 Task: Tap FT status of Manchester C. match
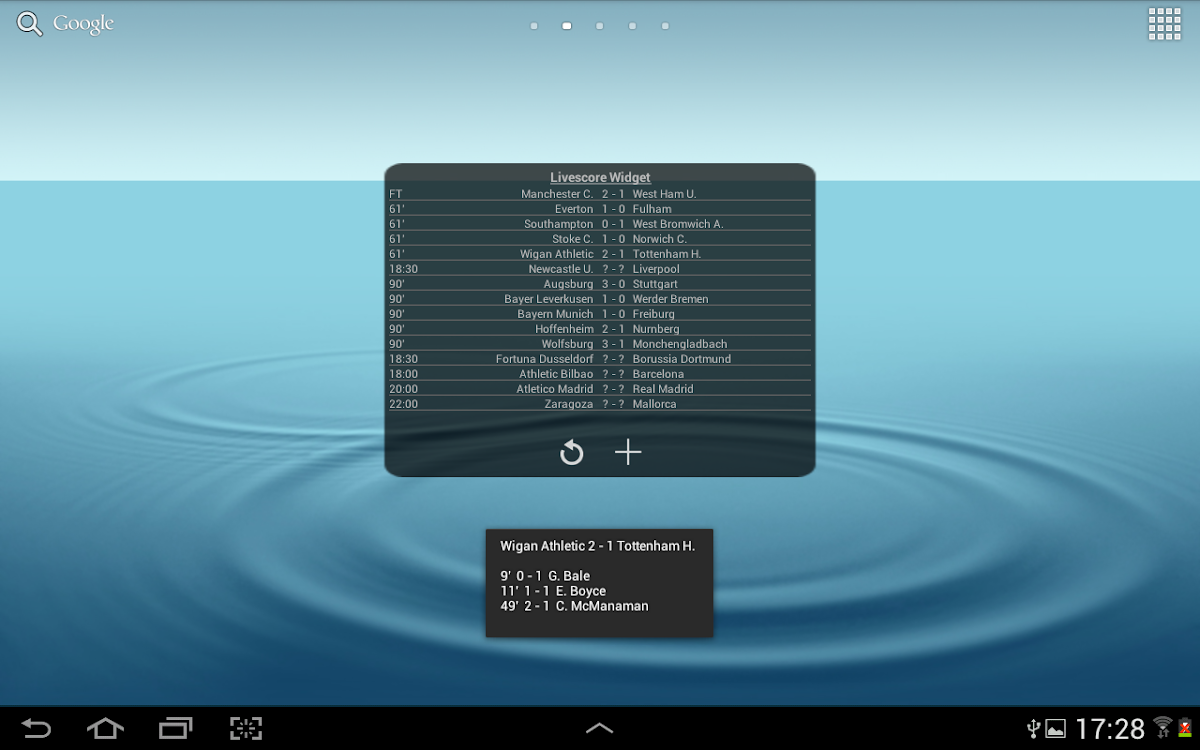[396, 194]
